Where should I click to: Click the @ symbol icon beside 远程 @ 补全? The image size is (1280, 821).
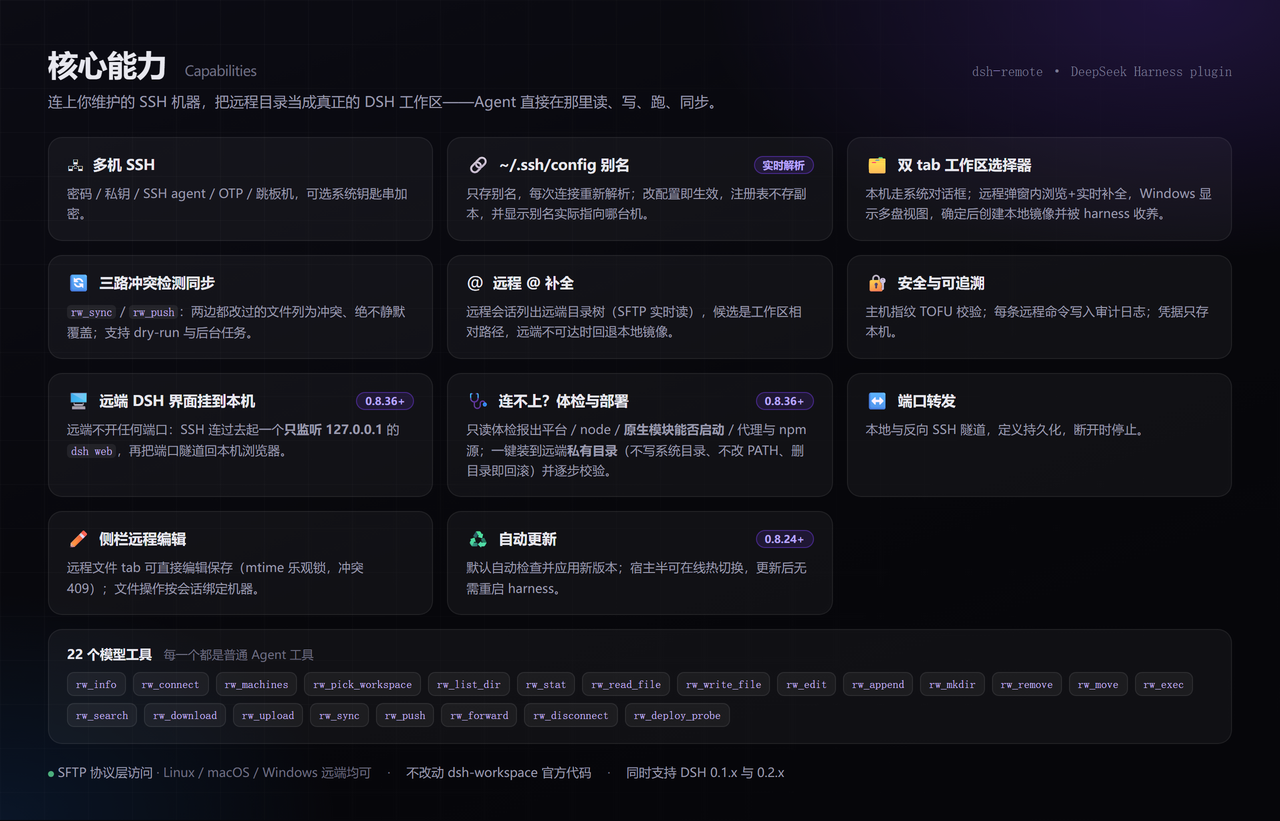point(475,283)
